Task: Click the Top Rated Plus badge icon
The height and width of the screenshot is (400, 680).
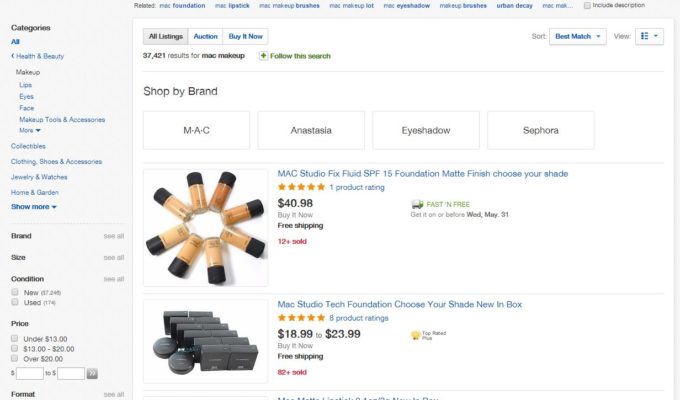Action: point(415,335)
